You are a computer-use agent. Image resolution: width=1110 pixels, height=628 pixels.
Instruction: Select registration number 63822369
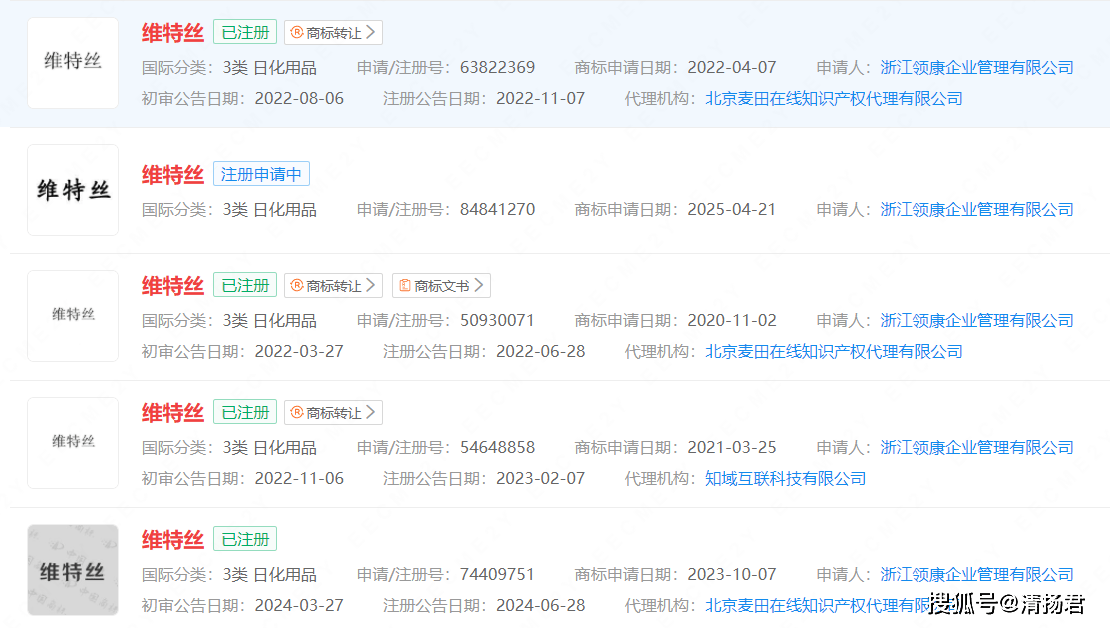coord(497,68)
